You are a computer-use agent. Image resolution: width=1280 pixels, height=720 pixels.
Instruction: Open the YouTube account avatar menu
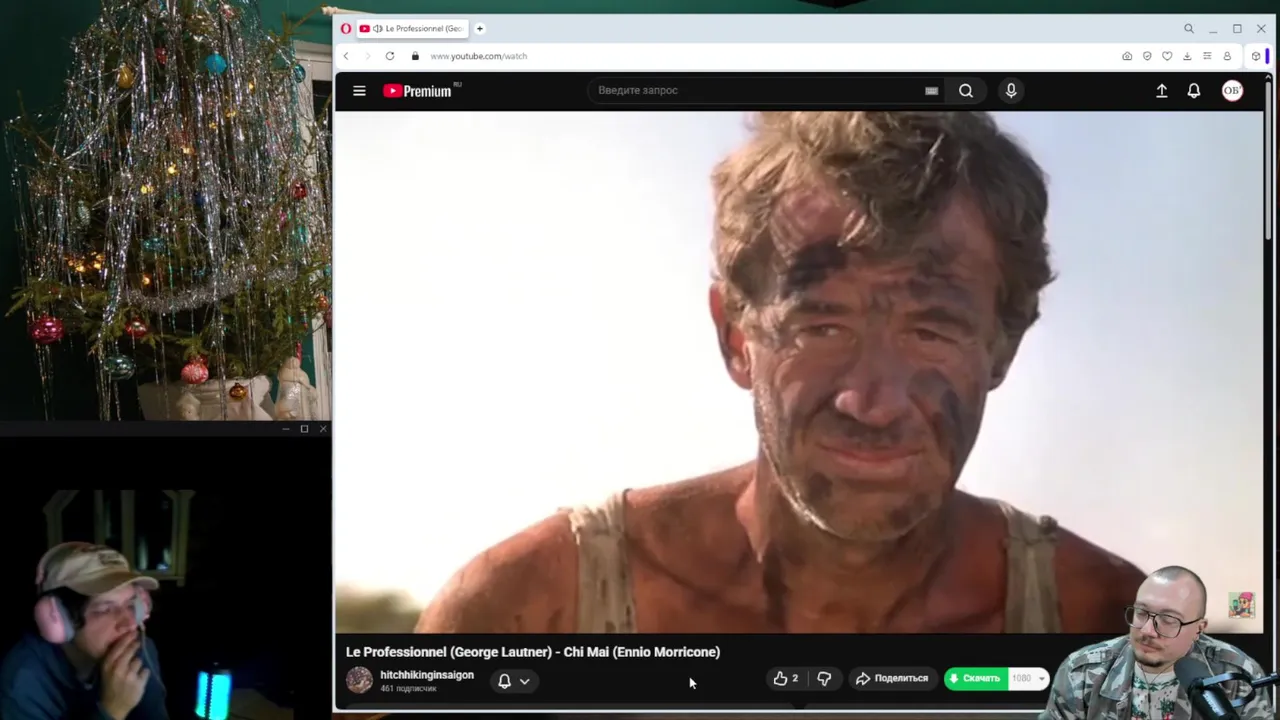[x=1232, y=91]
